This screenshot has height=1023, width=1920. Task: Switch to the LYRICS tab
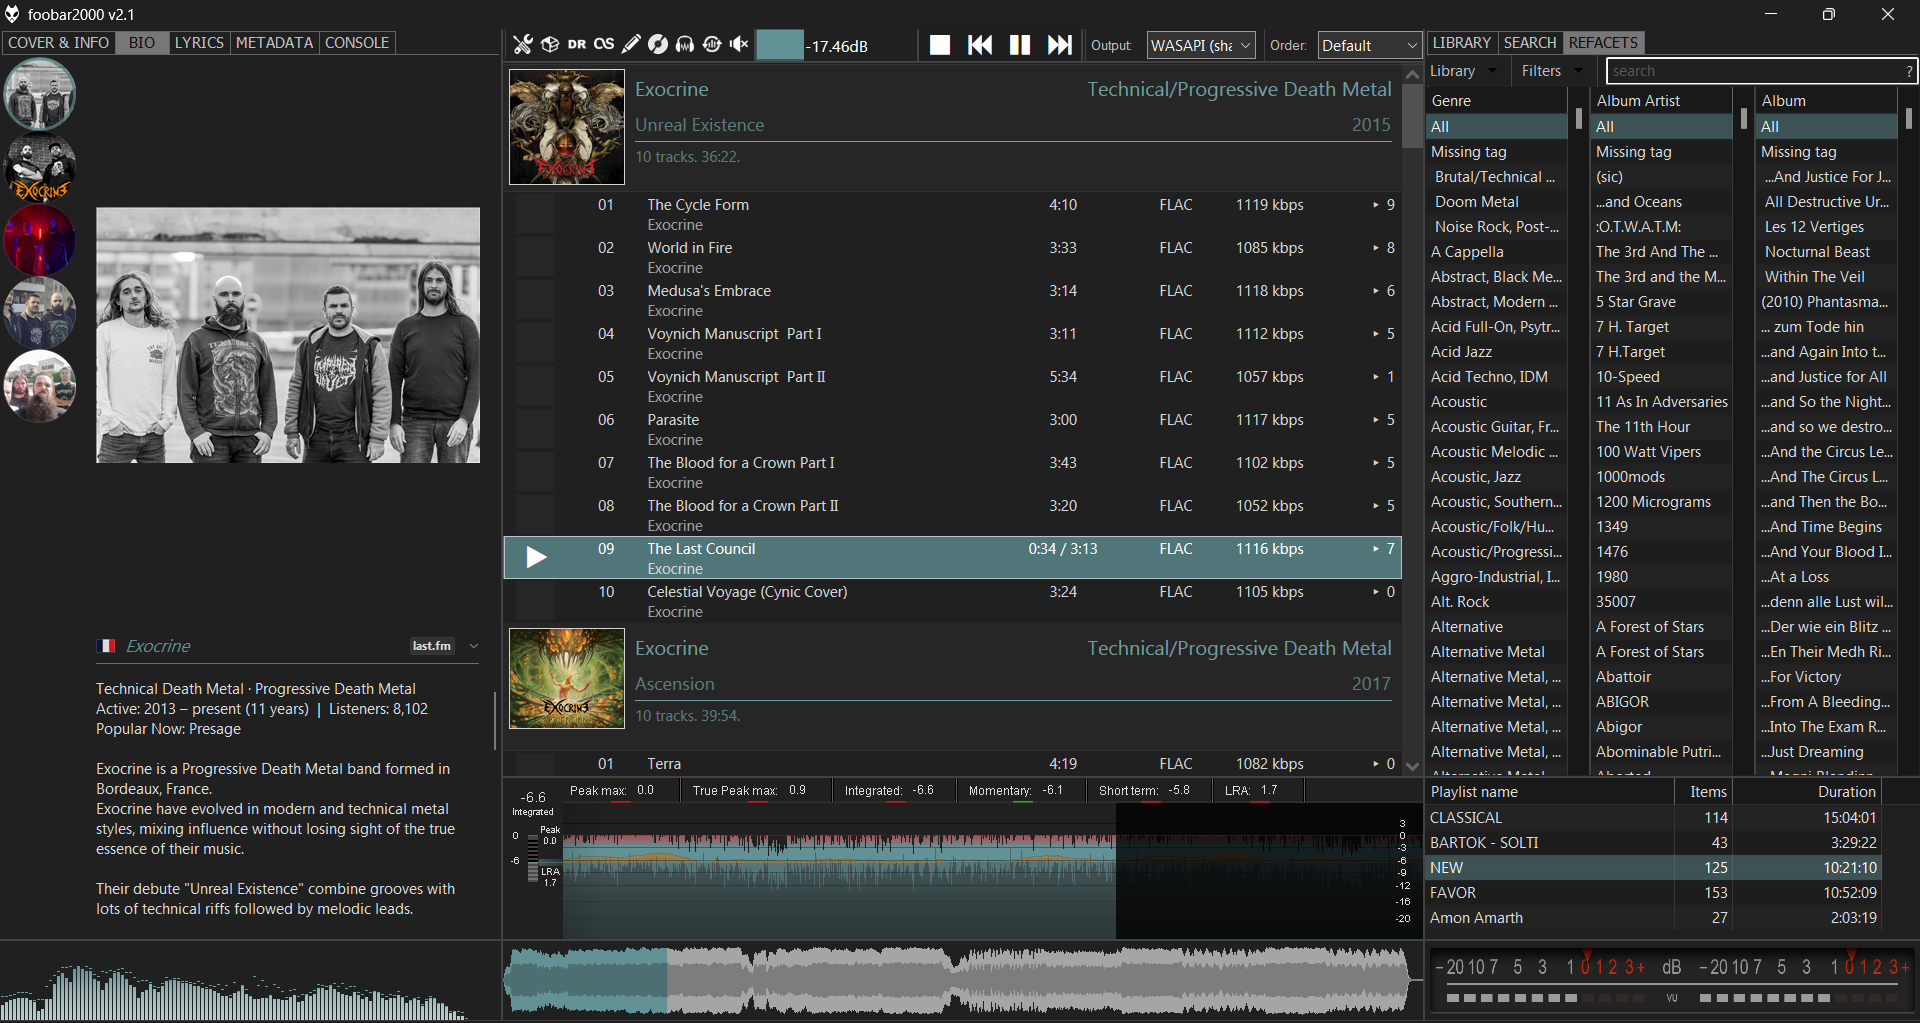pos(199,43)
